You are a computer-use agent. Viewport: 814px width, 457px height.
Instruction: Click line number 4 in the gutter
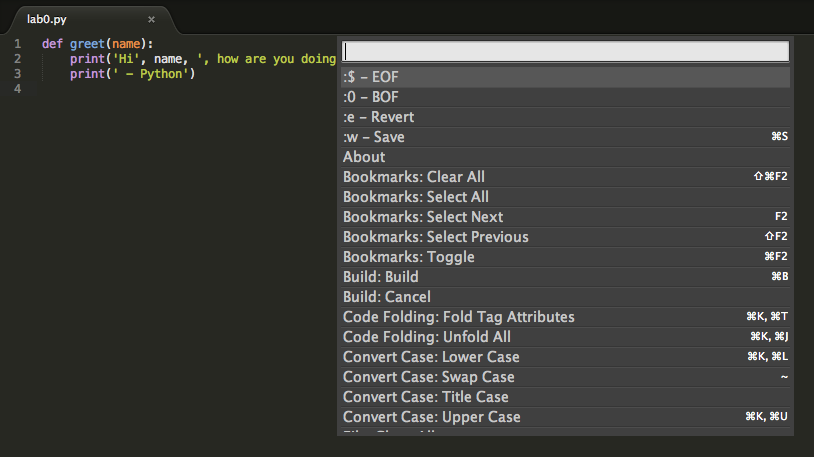pyautogui.click(x=18, y=89)
